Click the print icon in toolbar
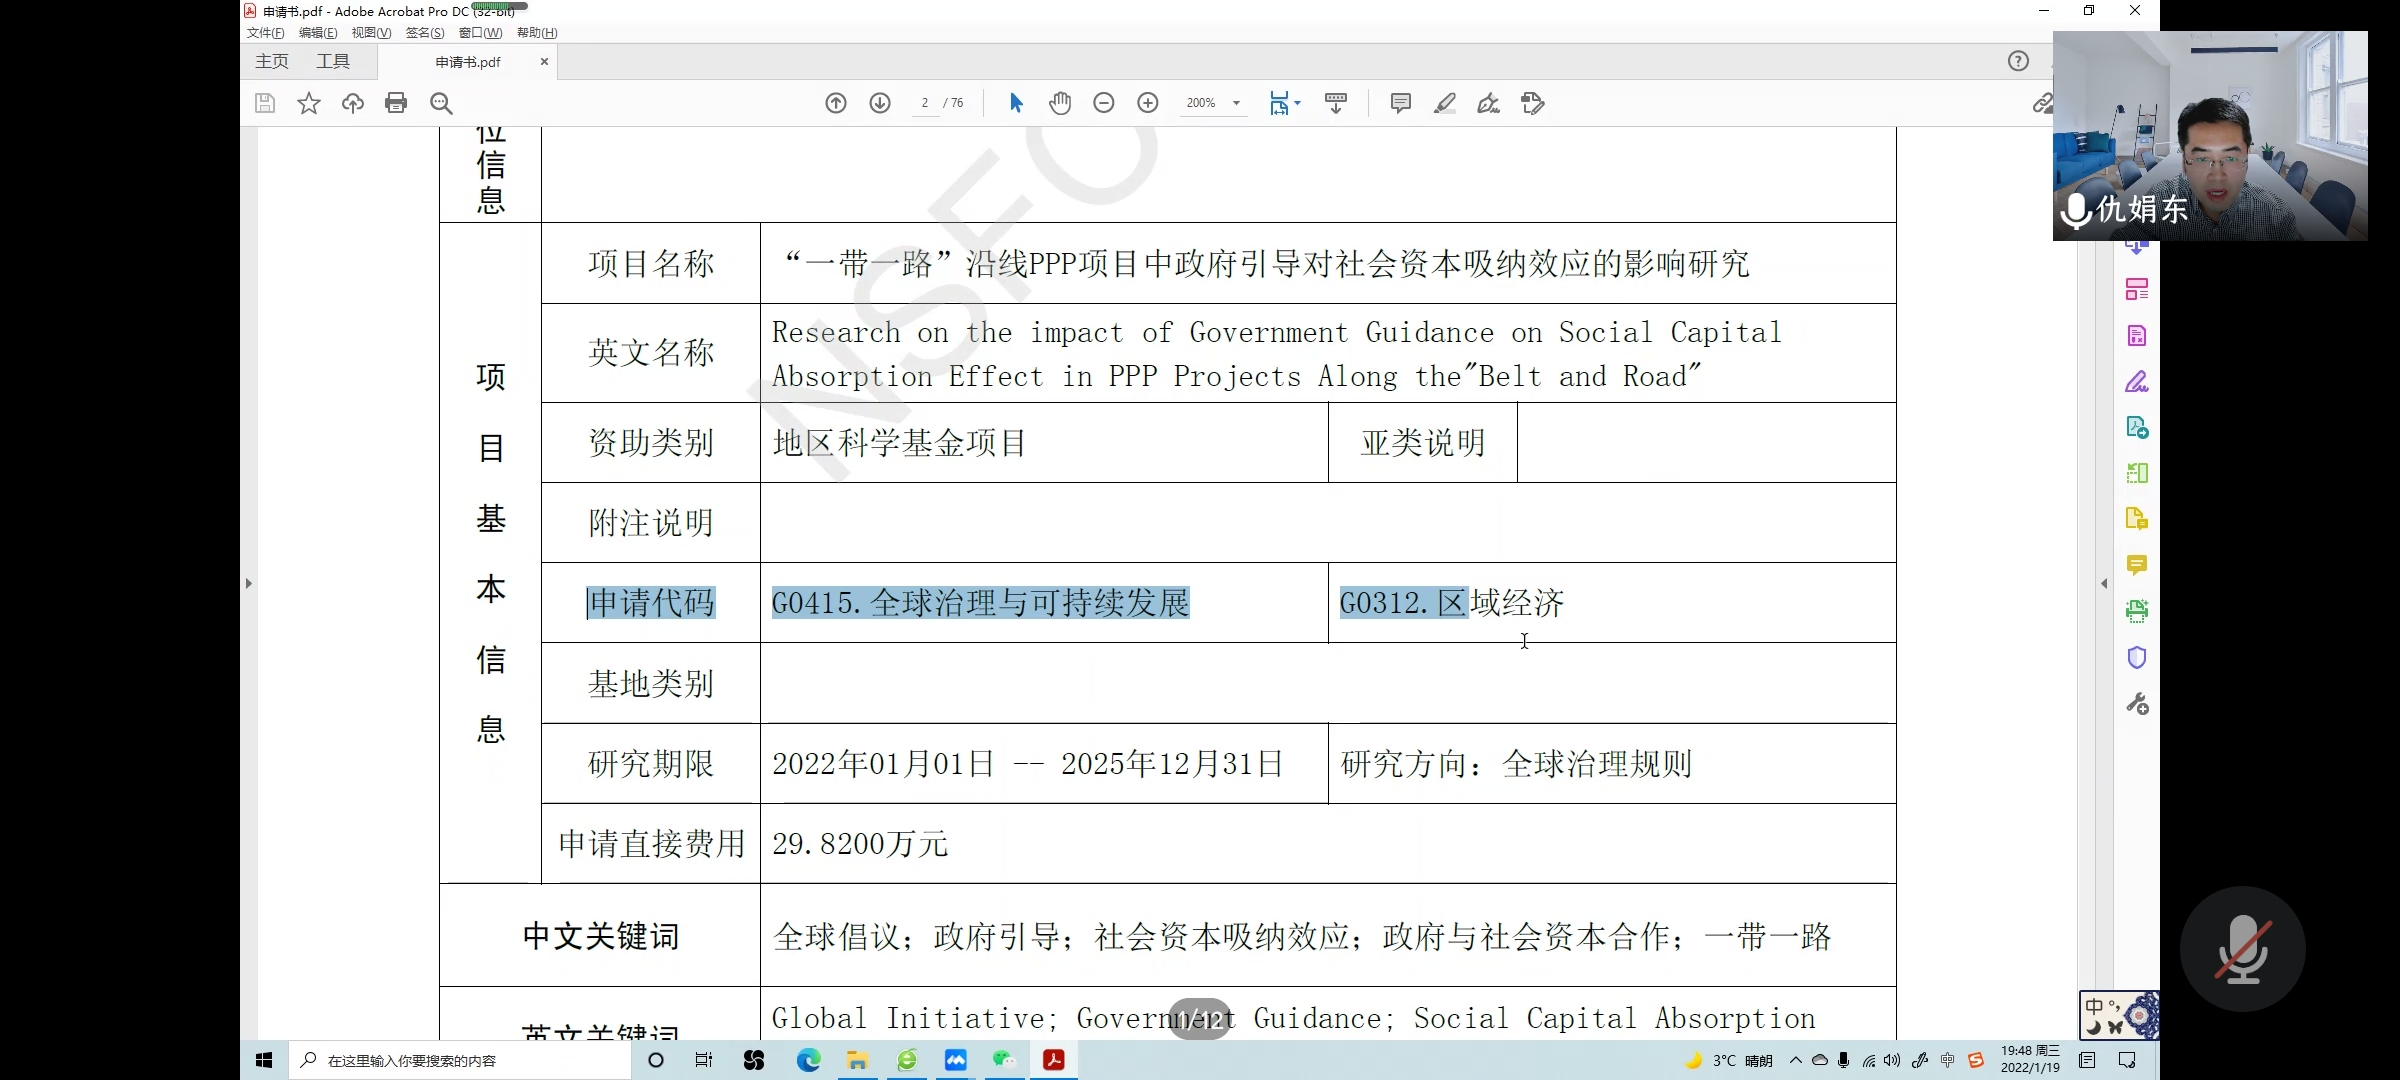The height and width of the screenshot is (1080, 2400). pos(396,103)
